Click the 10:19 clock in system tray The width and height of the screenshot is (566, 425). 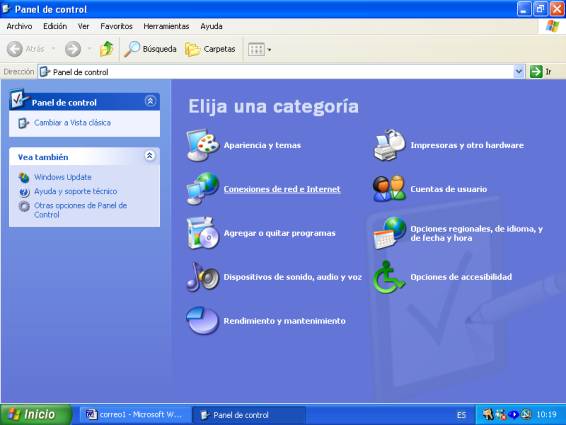546,415
